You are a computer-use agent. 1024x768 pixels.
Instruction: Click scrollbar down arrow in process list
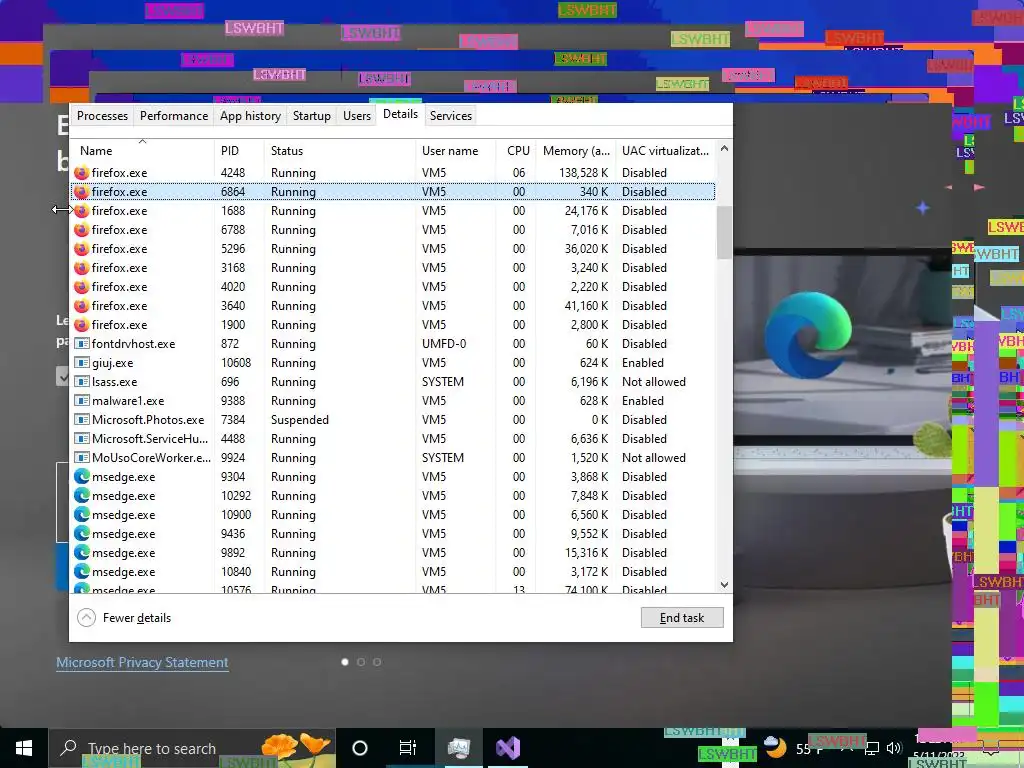click(x=724, y=585)
